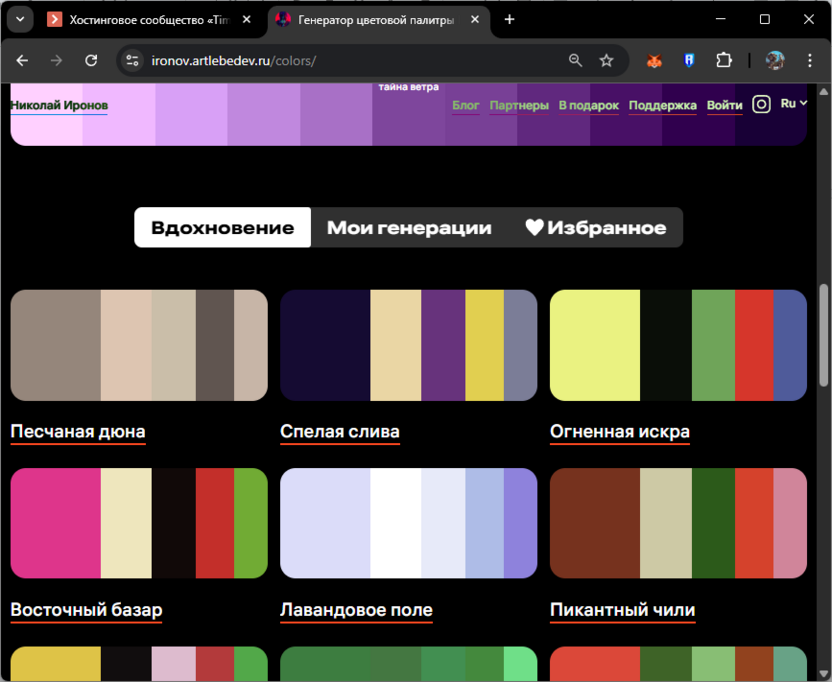Click the Войти login link
The image size is (832, 682).
coord(724,105)
